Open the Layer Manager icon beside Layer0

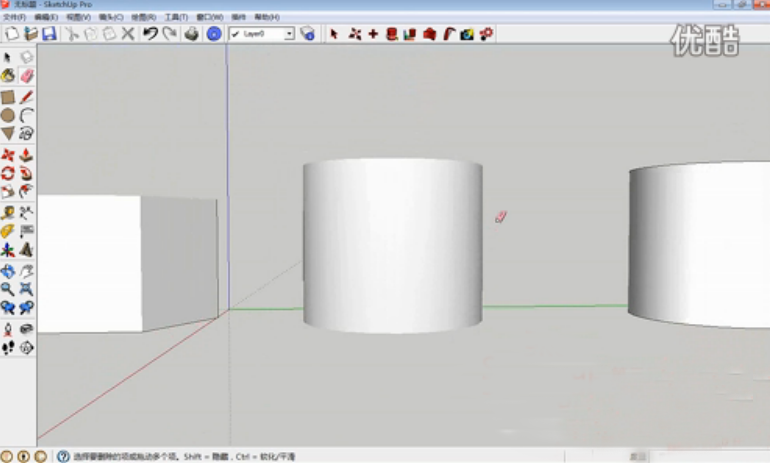[306, 34]
